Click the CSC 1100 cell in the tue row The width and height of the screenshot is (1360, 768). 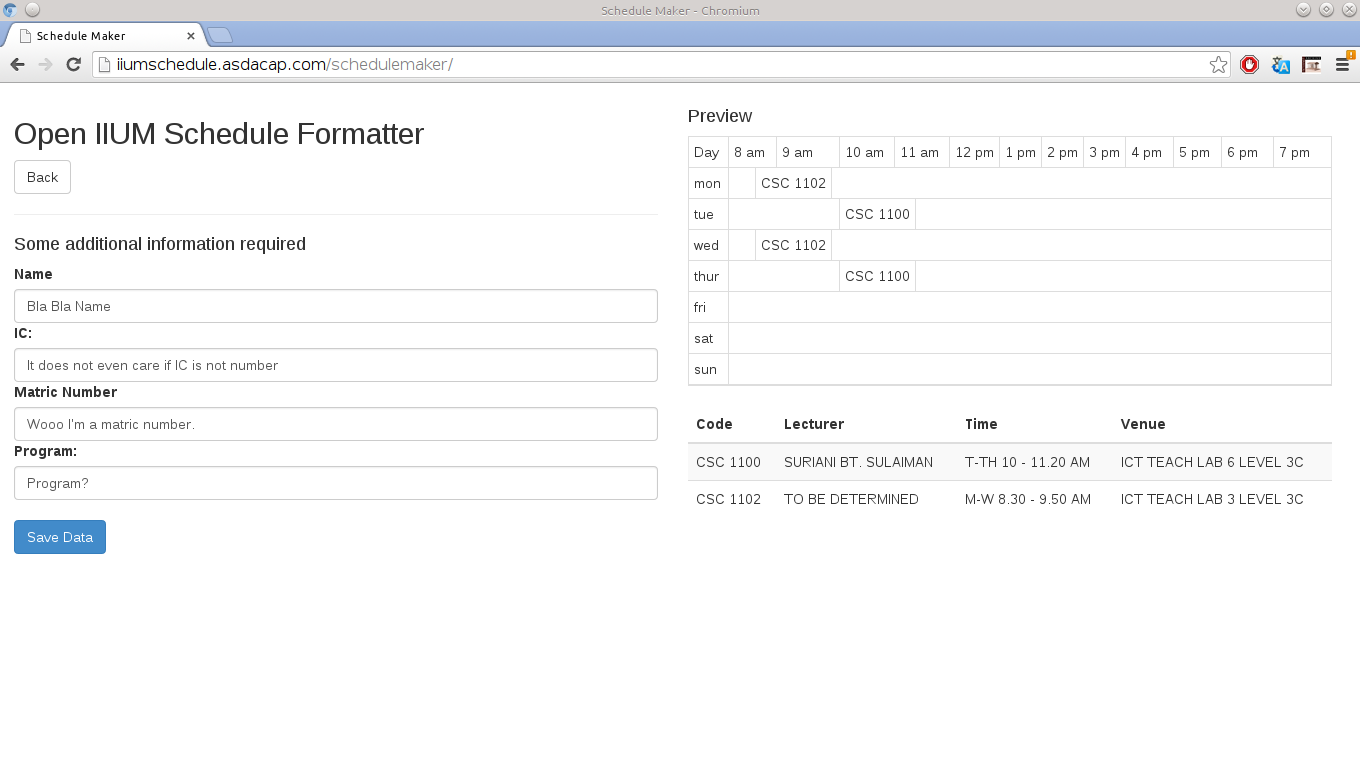877,214
